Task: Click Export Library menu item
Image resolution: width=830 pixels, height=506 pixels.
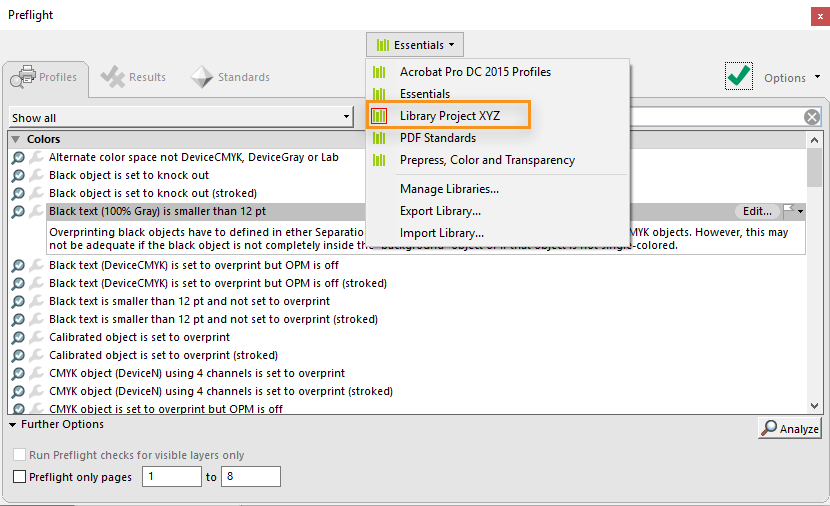Action: (440, 211)
